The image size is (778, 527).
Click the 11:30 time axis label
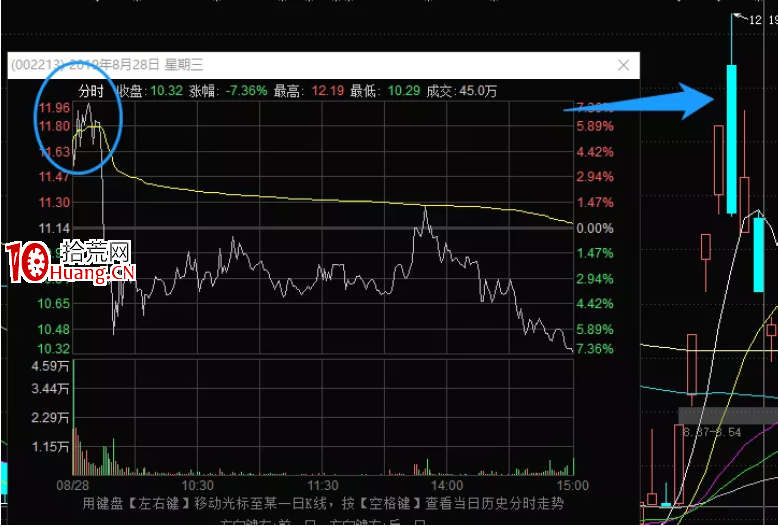(323, 485)
